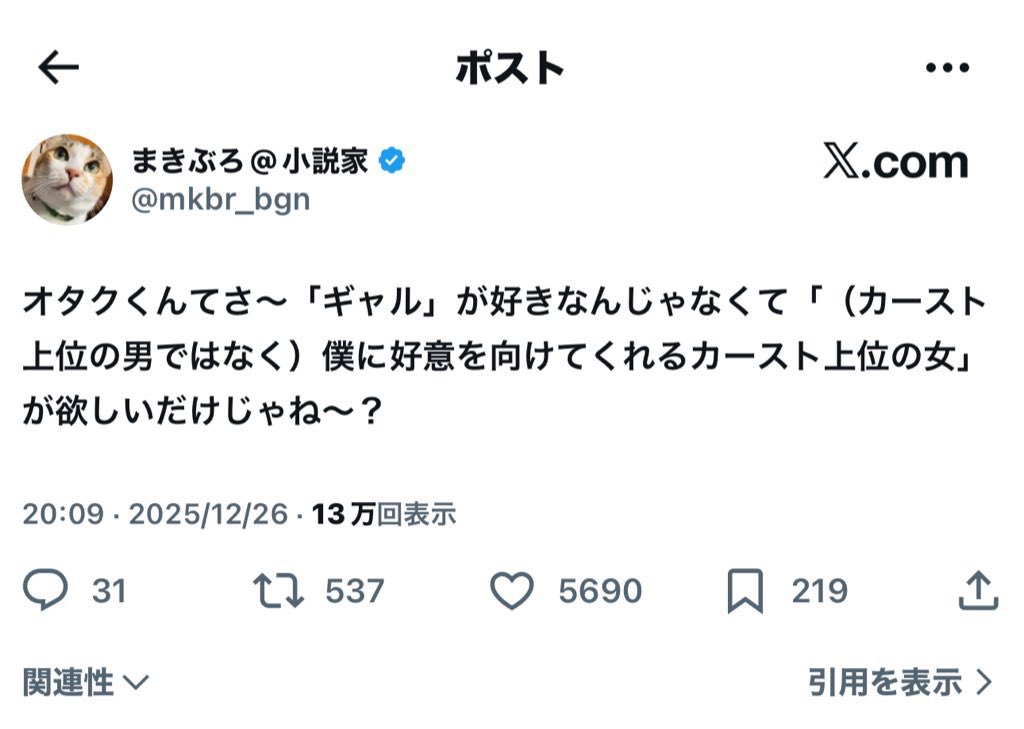Screen dimensions: 1024x729
Task: Like the post with the heart icon
Action: point(512,590)
